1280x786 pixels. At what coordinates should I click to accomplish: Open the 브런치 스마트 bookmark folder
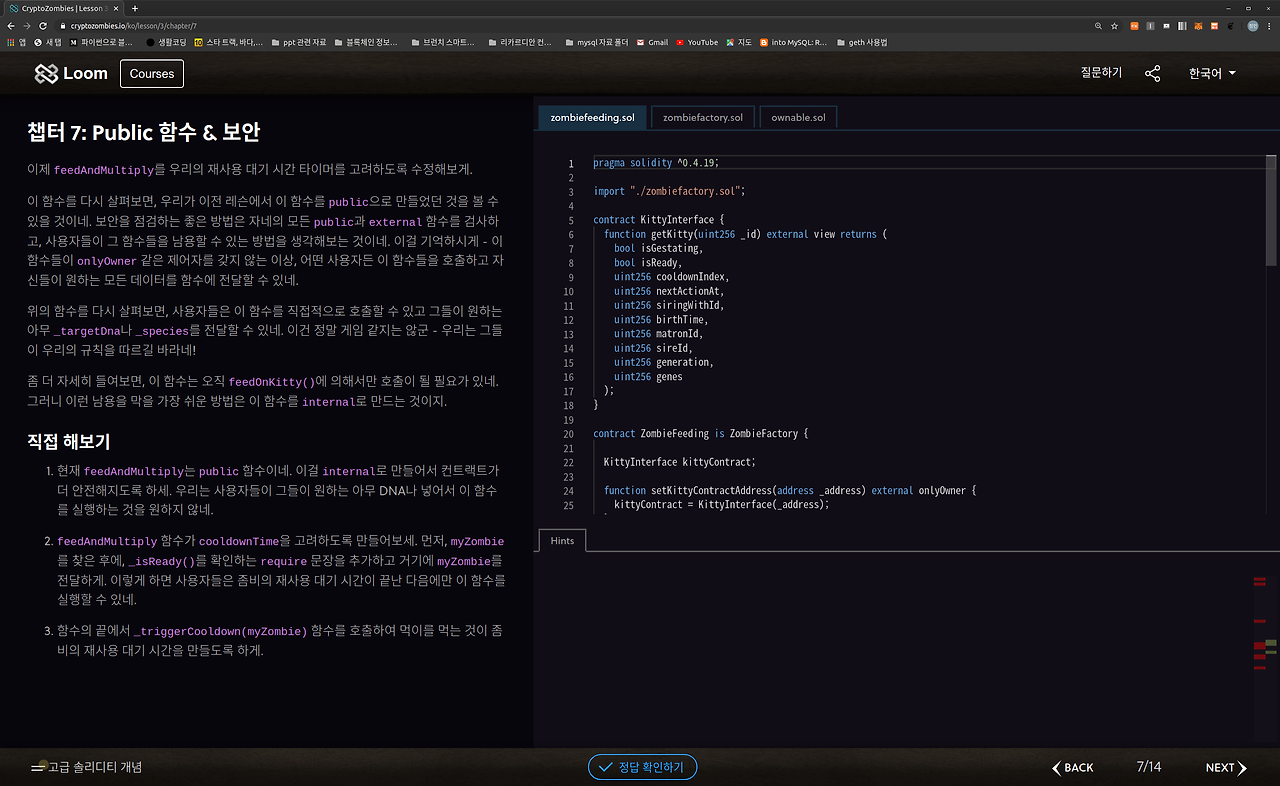pyautogui.click(x=442, y=43)
